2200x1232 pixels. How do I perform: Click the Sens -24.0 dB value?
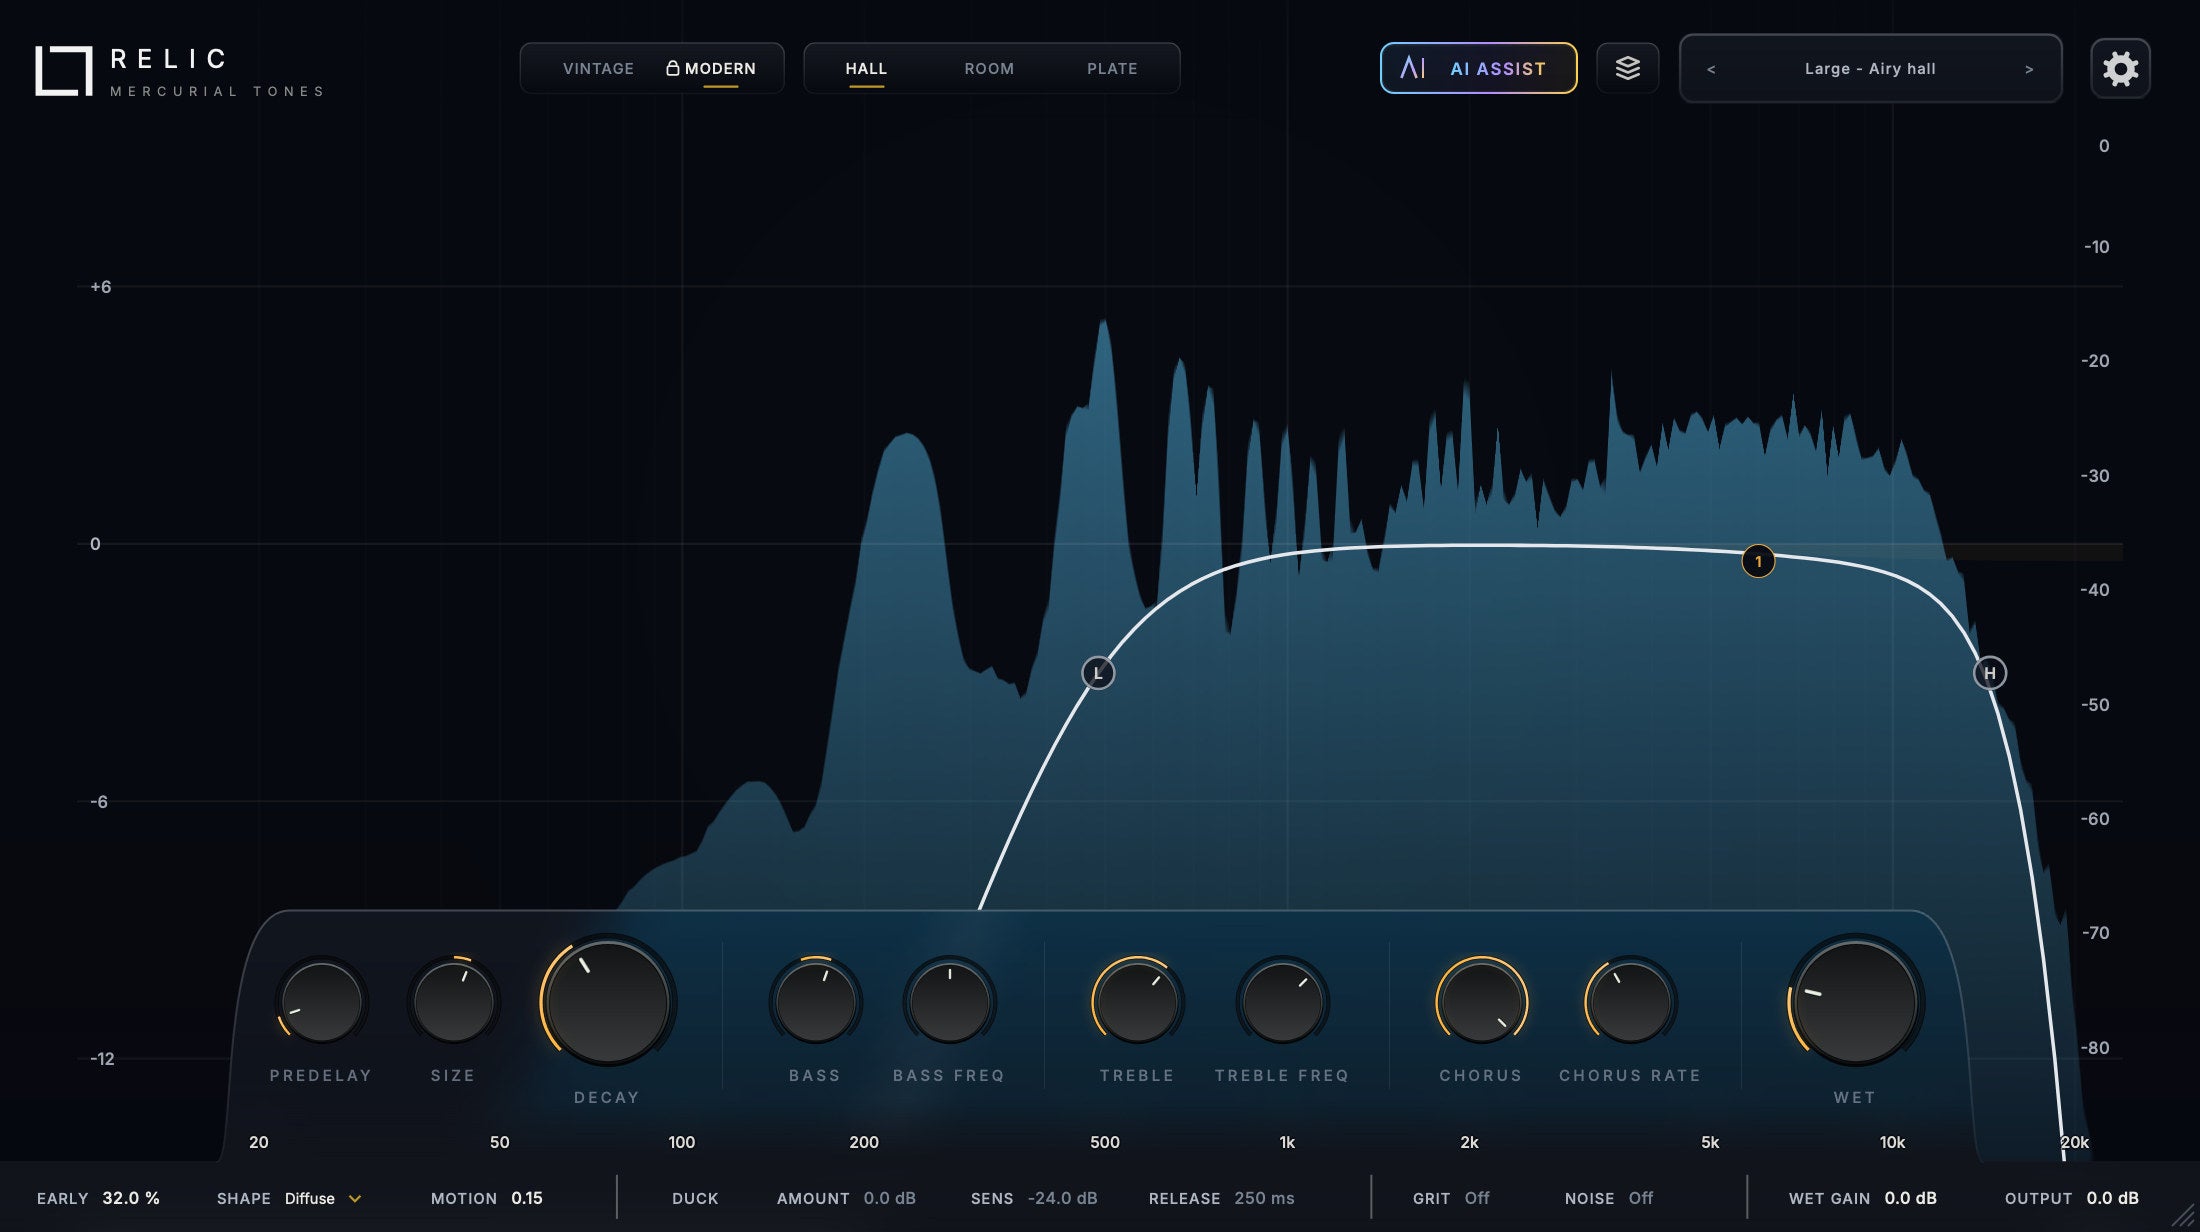1062,1198
